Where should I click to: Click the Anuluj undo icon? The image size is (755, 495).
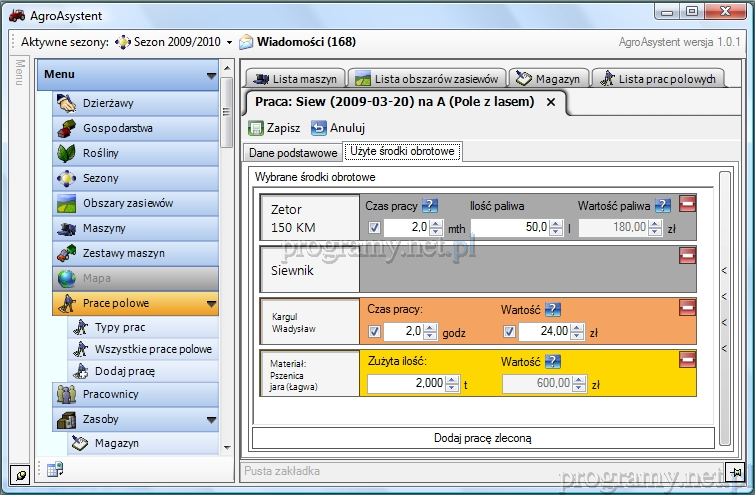tap(319, 128)
